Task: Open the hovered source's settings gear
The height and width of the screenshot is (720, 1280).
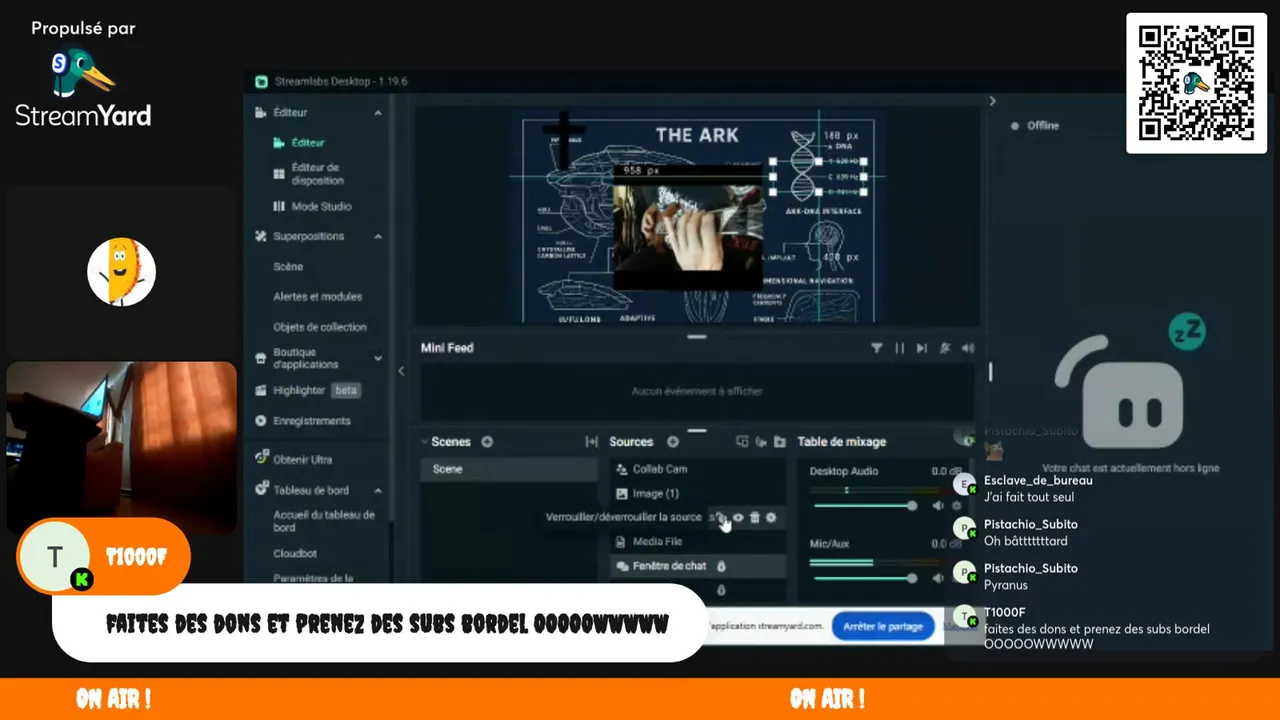Action: click(771, 517)
